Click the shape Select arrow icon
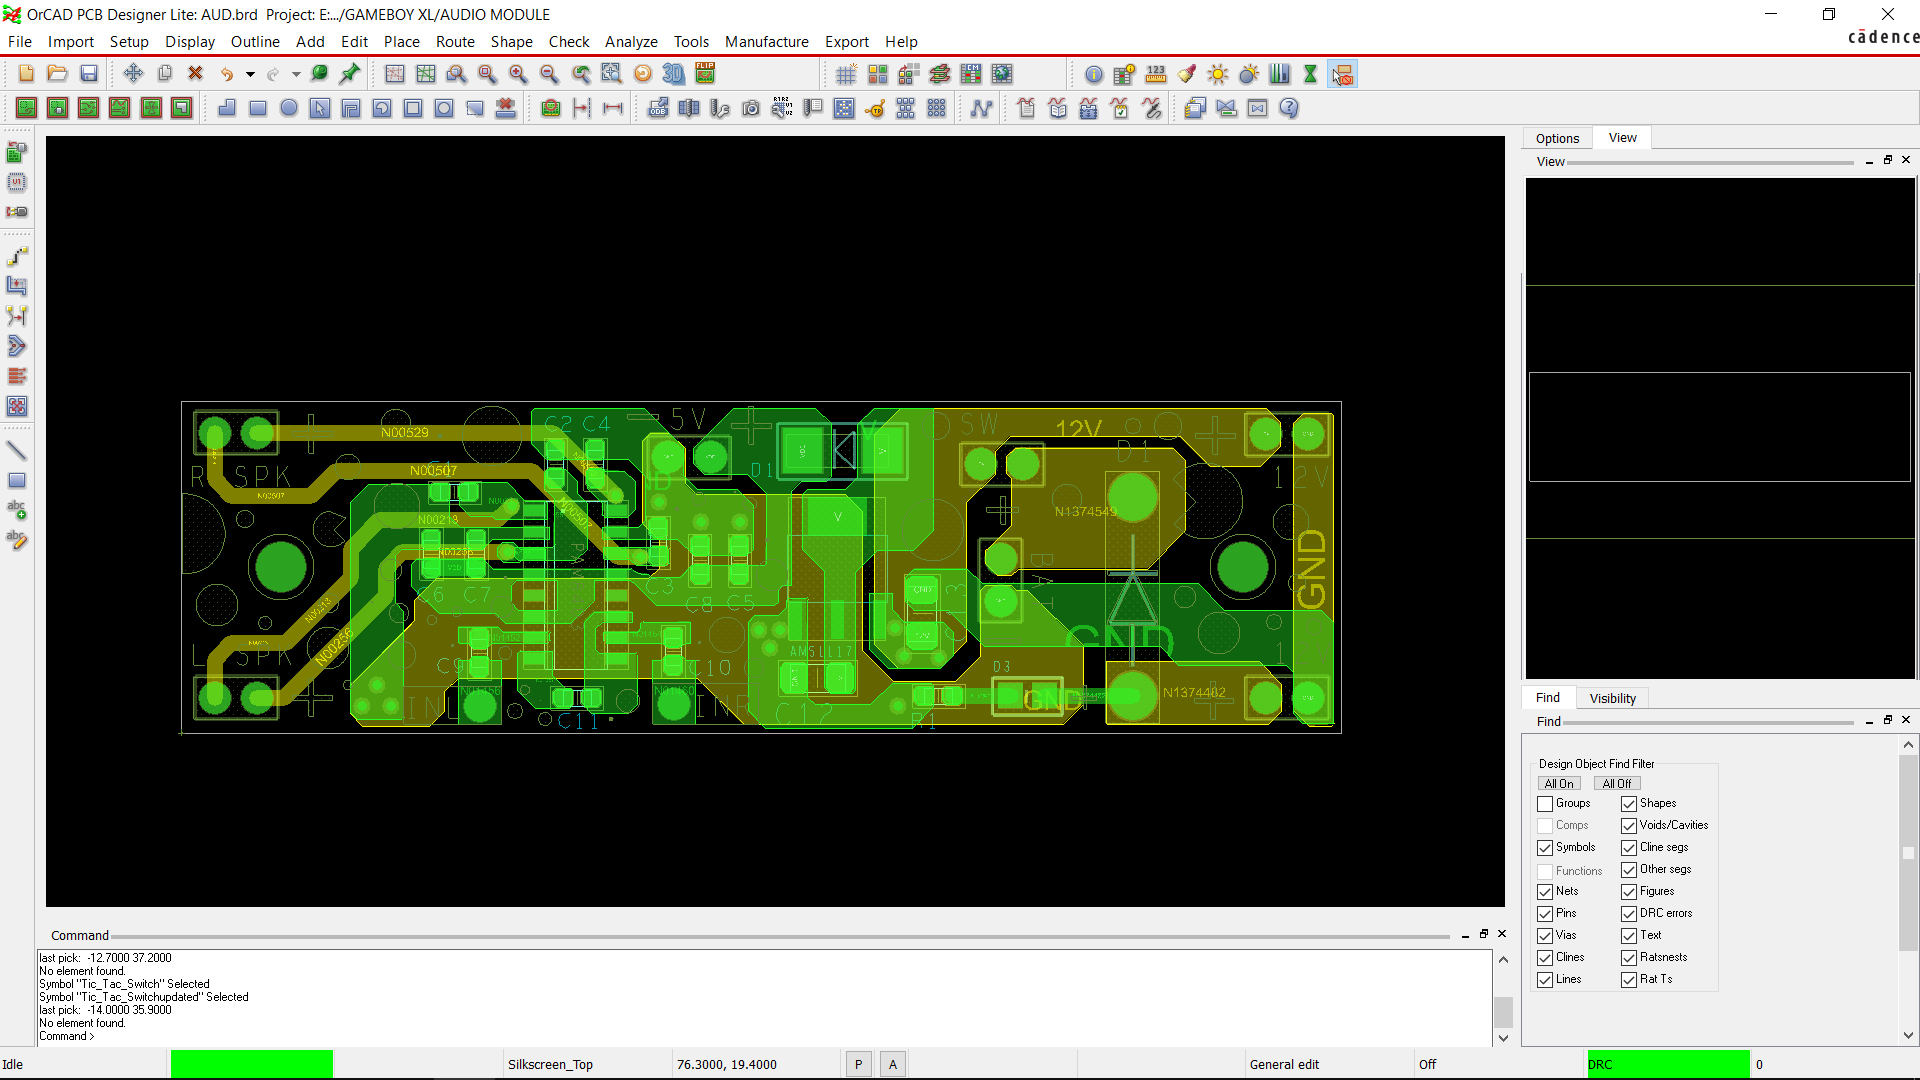The height and width of the screenshot is (1080, 1920). pyautogui.click(x=320, y=108)
